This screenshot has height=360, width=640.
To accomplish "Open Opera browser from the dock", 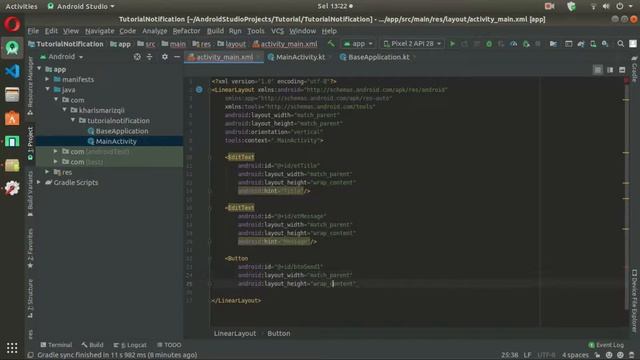I will (12, 24).
